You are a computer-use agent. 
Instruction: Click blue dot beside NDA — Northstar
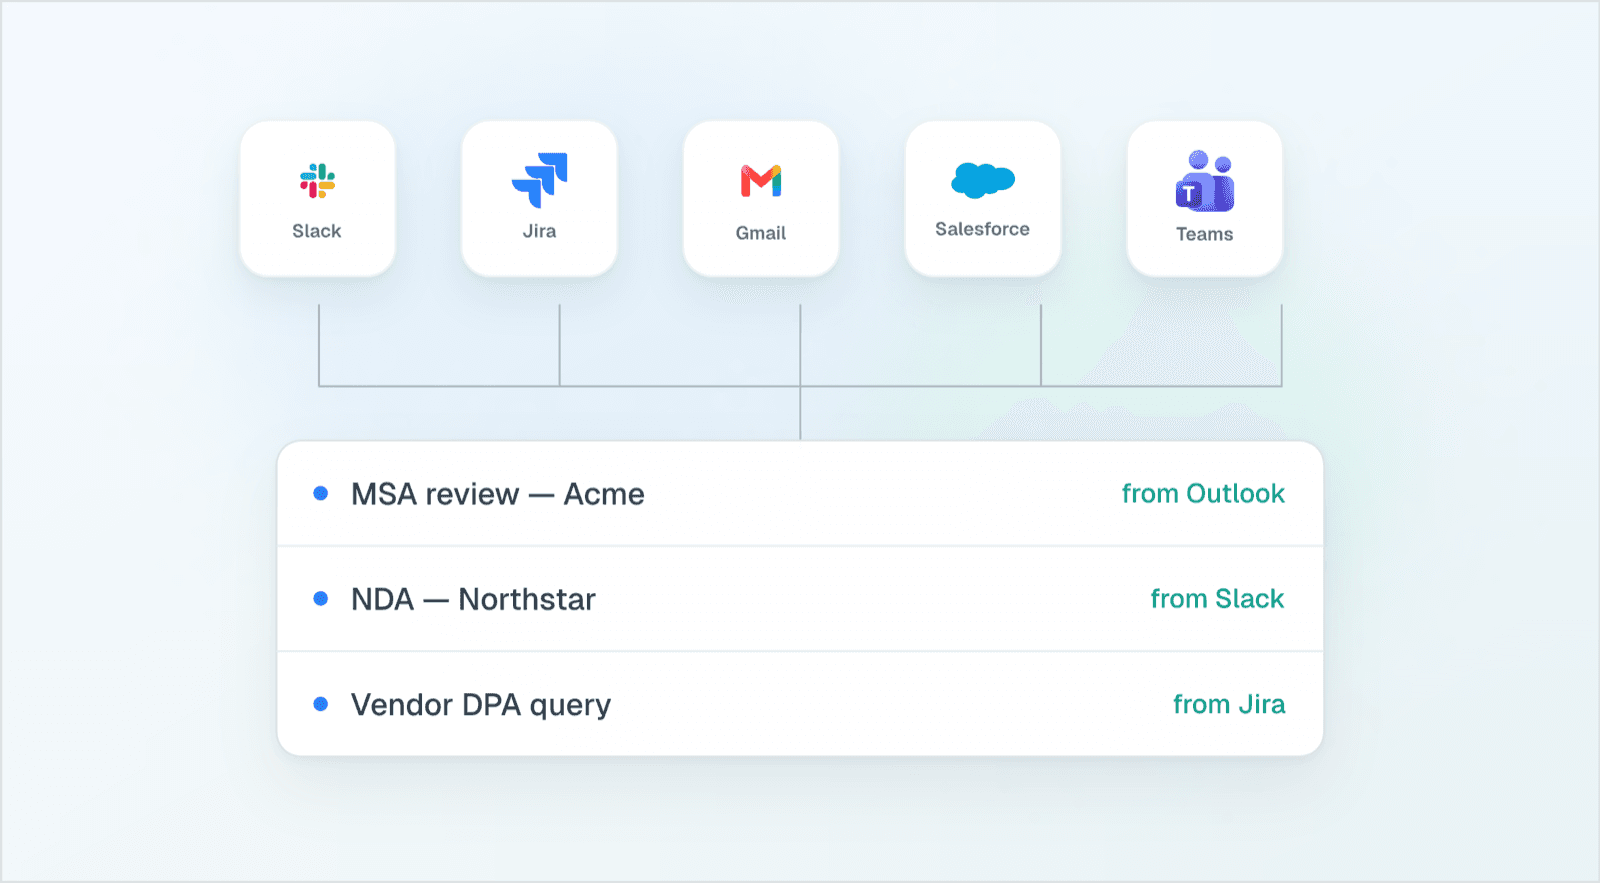[321, 599]
